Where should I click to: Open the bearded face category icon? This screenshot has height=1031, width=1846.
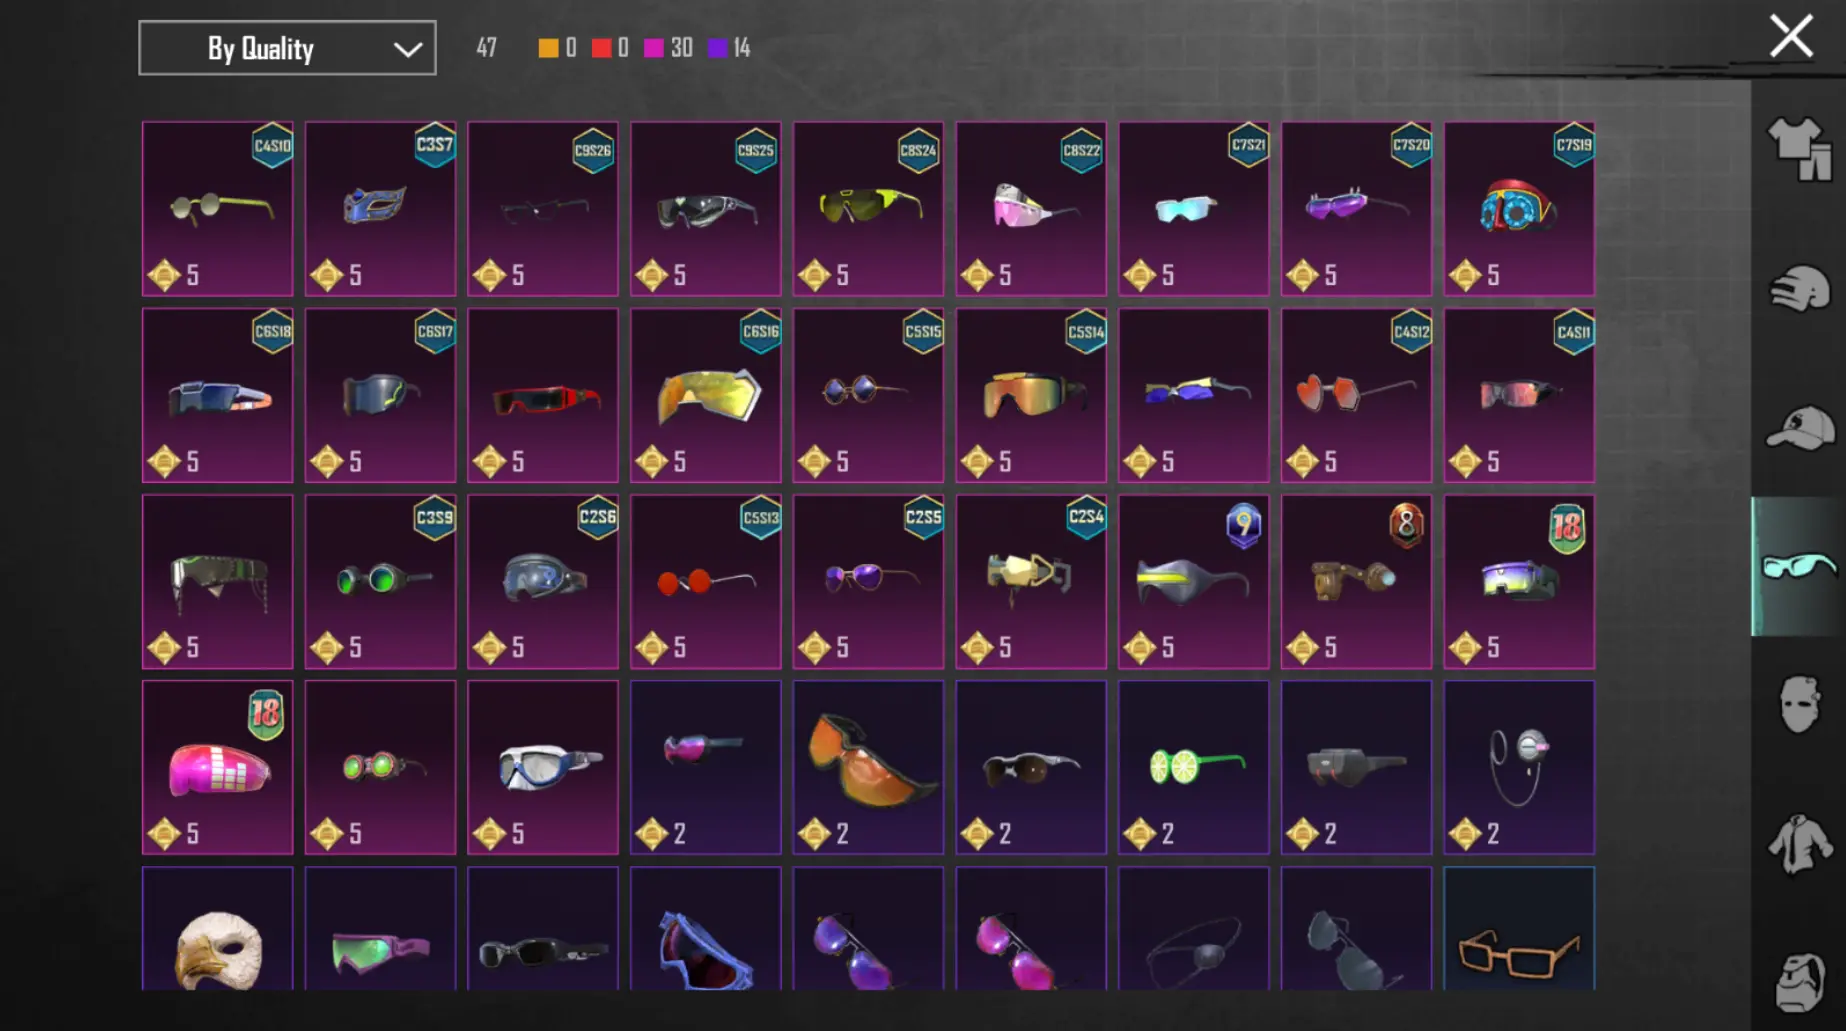[x=1799, y=981]
